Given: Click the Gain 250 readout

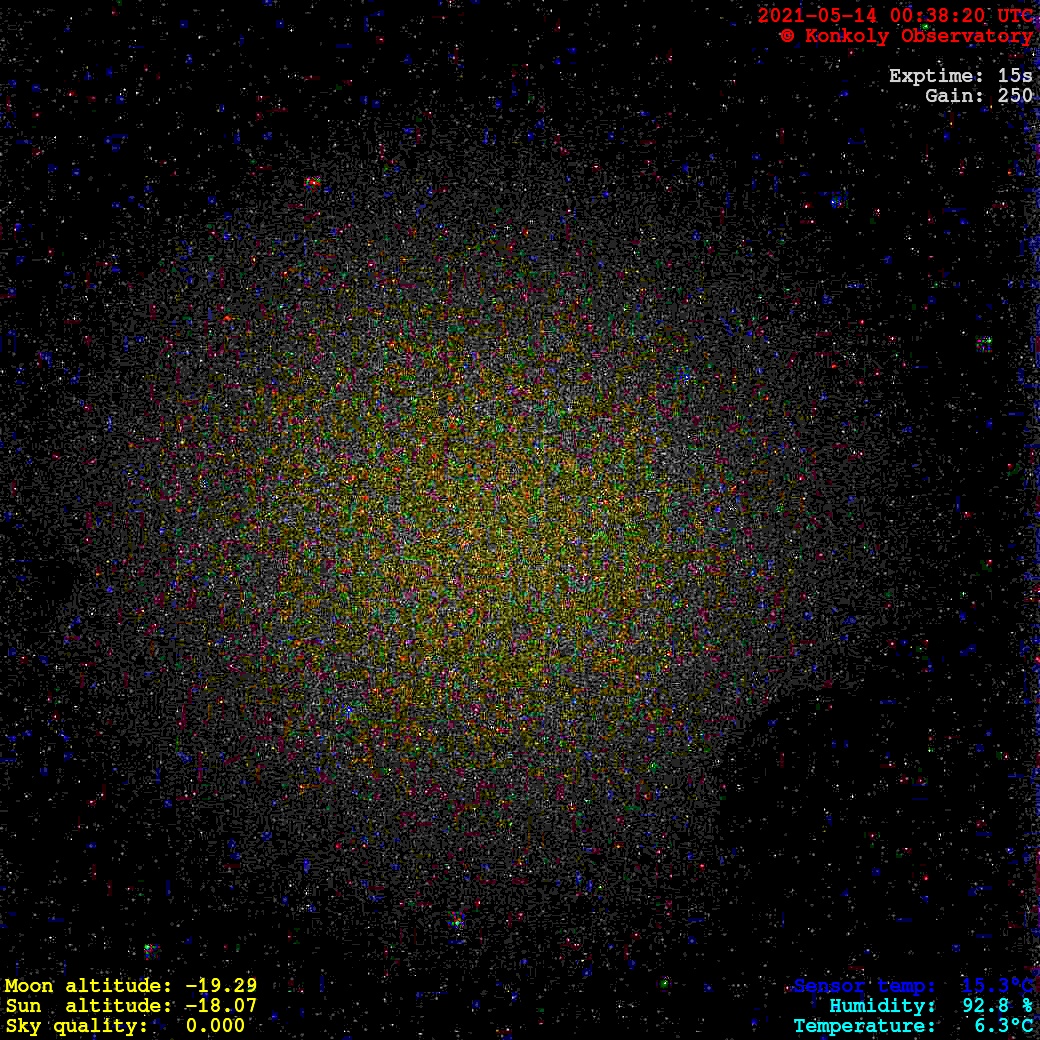Looking at the screenshot, I should 978,96.
